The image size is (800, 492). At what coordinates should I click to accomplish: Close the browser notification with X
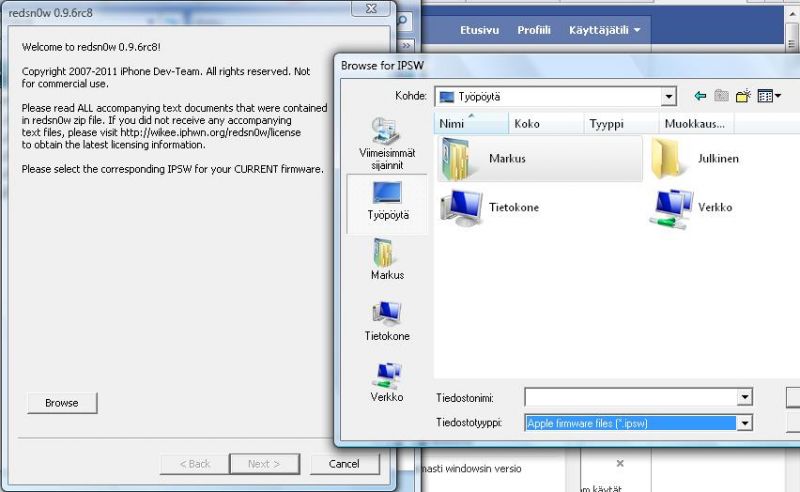click(x=620, y=463)
